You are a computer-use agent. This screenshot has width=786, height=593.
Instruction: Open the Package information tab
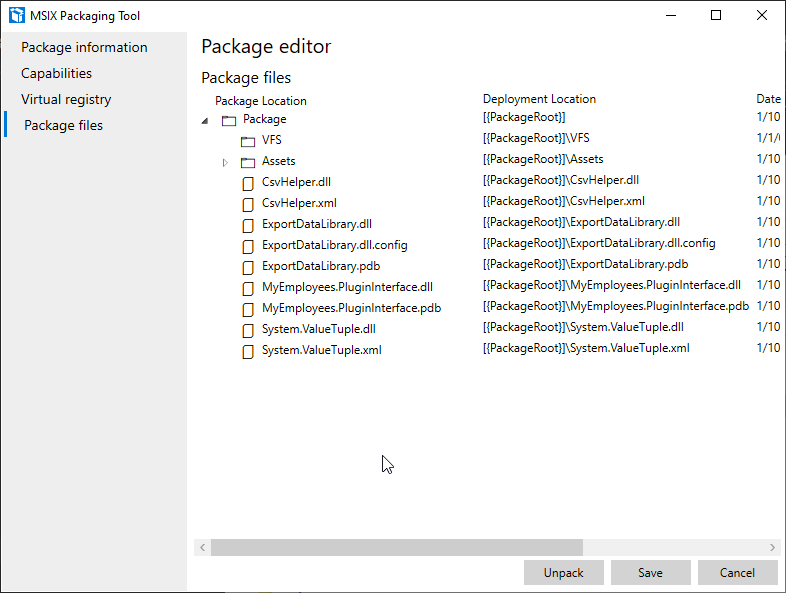click(x=84, y=47)
